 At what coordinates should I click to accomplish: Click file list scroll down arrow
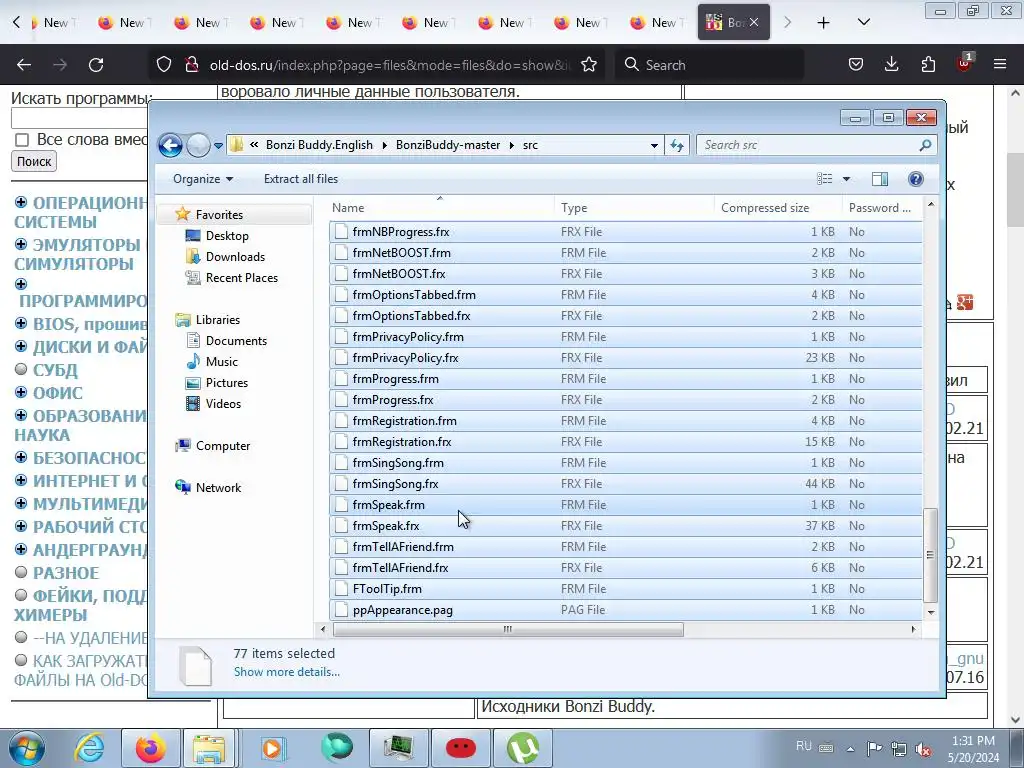coord(931,612)
